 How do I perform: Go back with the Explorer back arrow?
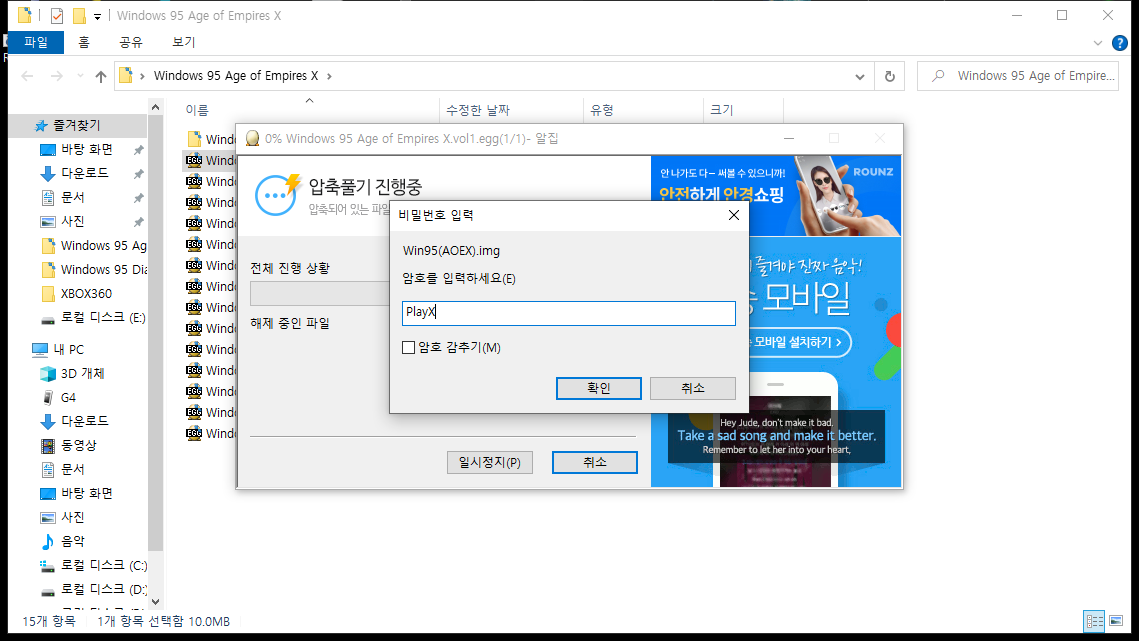28,76
